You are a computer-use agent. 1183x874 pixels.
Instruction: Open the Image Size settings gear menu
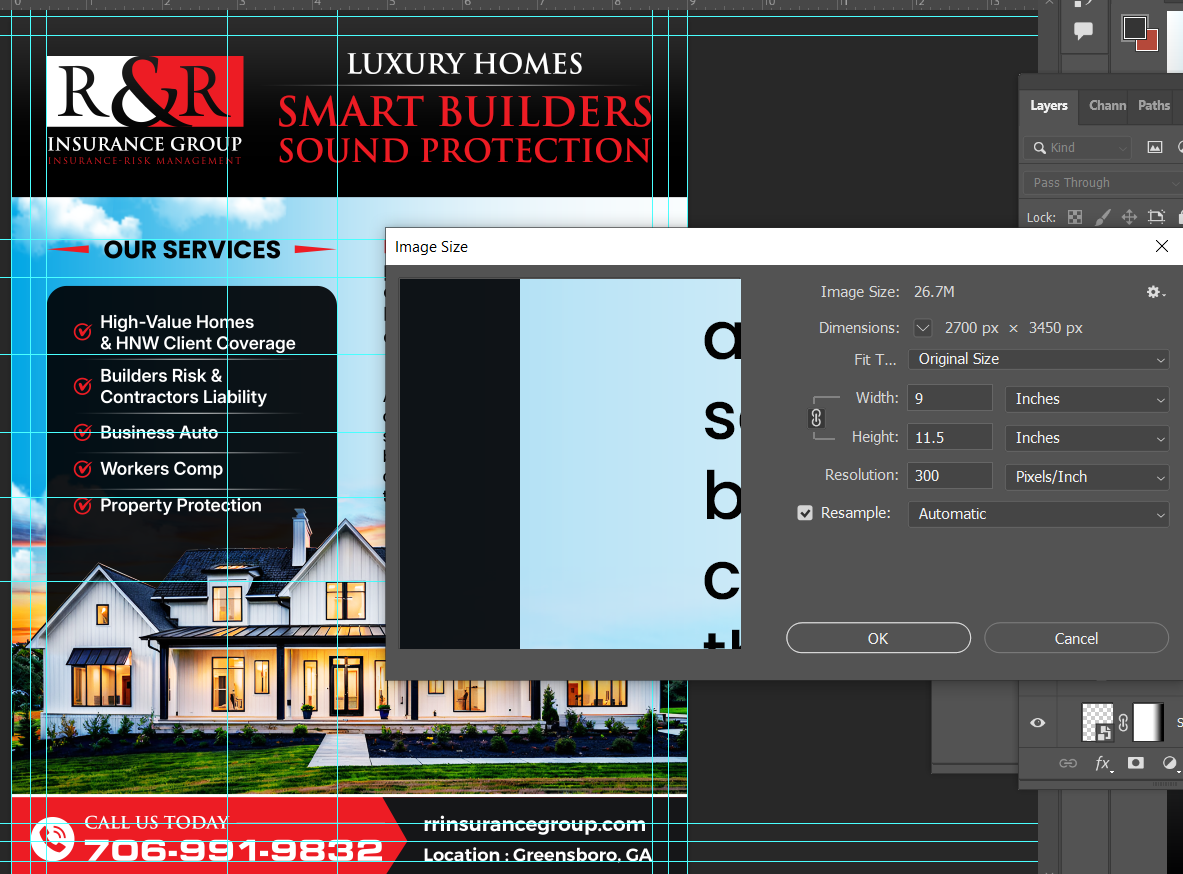click(1155, 292)
